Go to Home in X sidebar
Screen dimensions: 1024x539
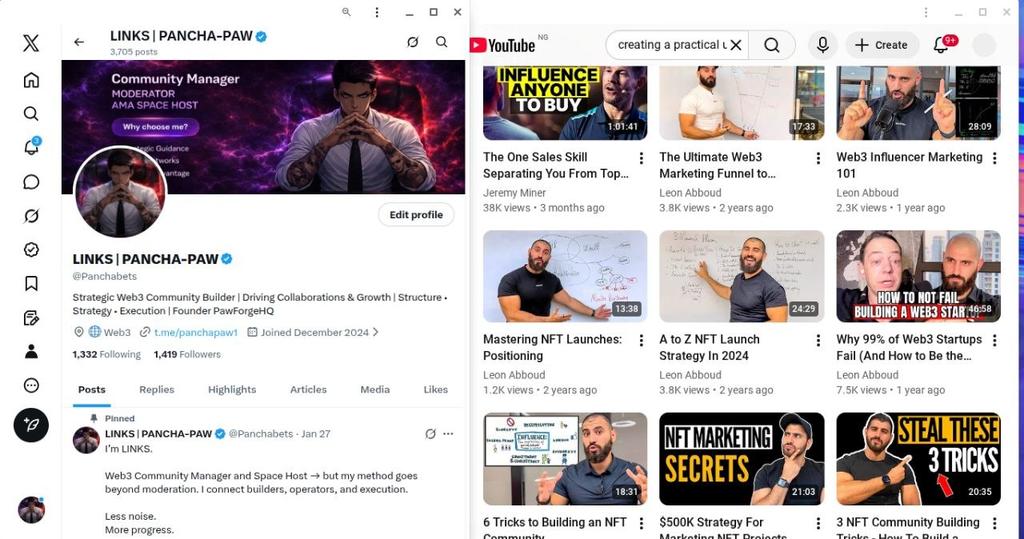click(31, 80)
